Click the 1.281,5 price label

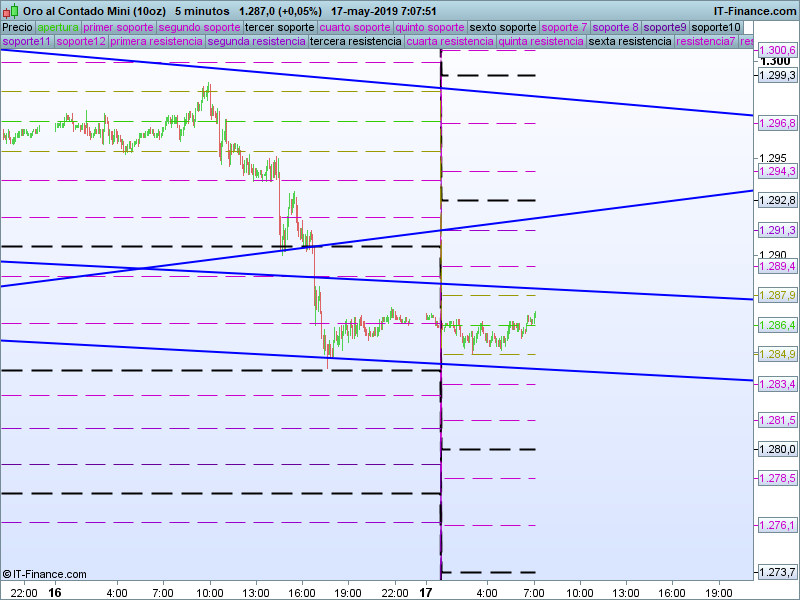click(x=777, y=420)
